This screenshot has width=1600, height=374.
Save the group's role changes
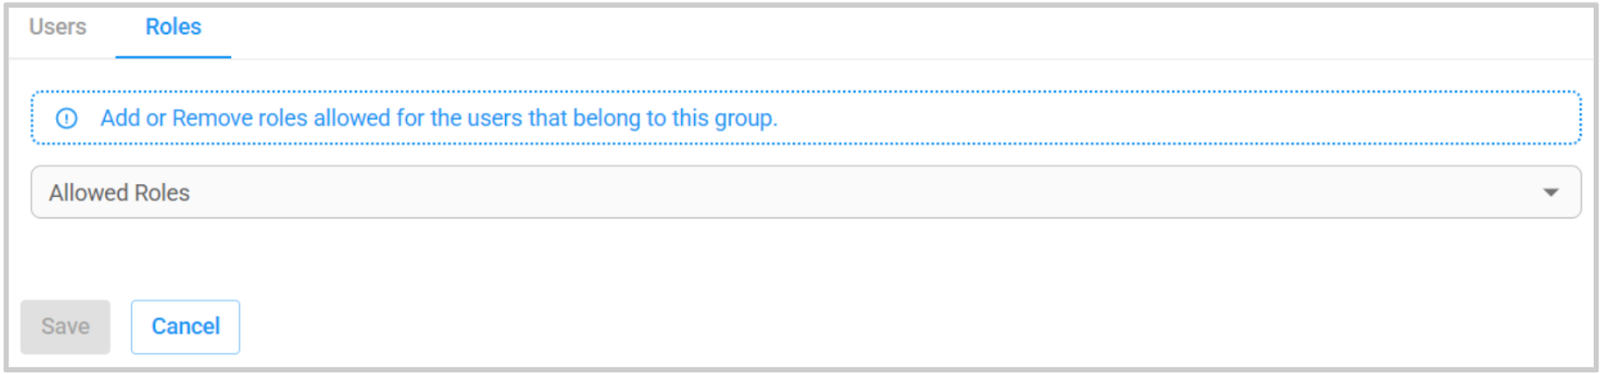click(65, 327)
